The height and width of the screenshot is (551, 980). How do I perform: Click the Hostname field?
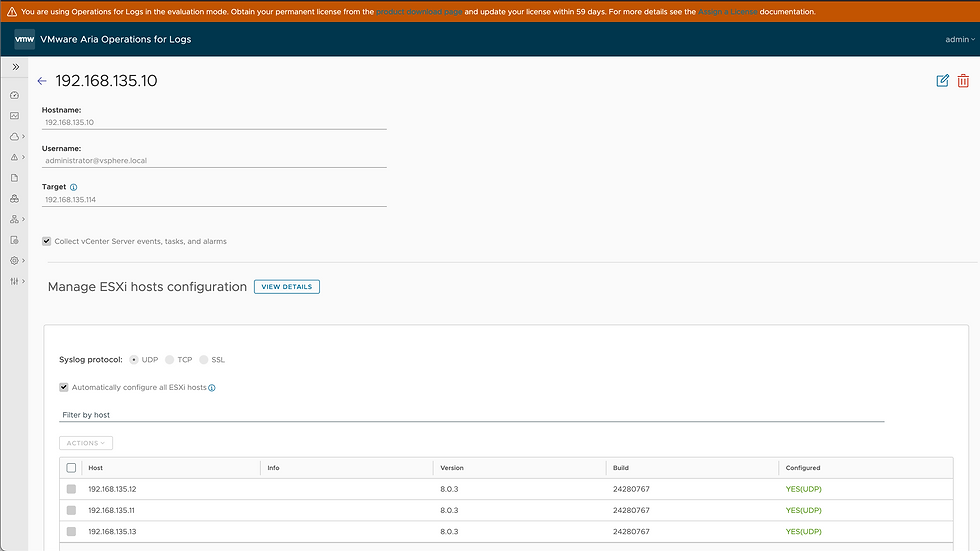click(214, 122)
